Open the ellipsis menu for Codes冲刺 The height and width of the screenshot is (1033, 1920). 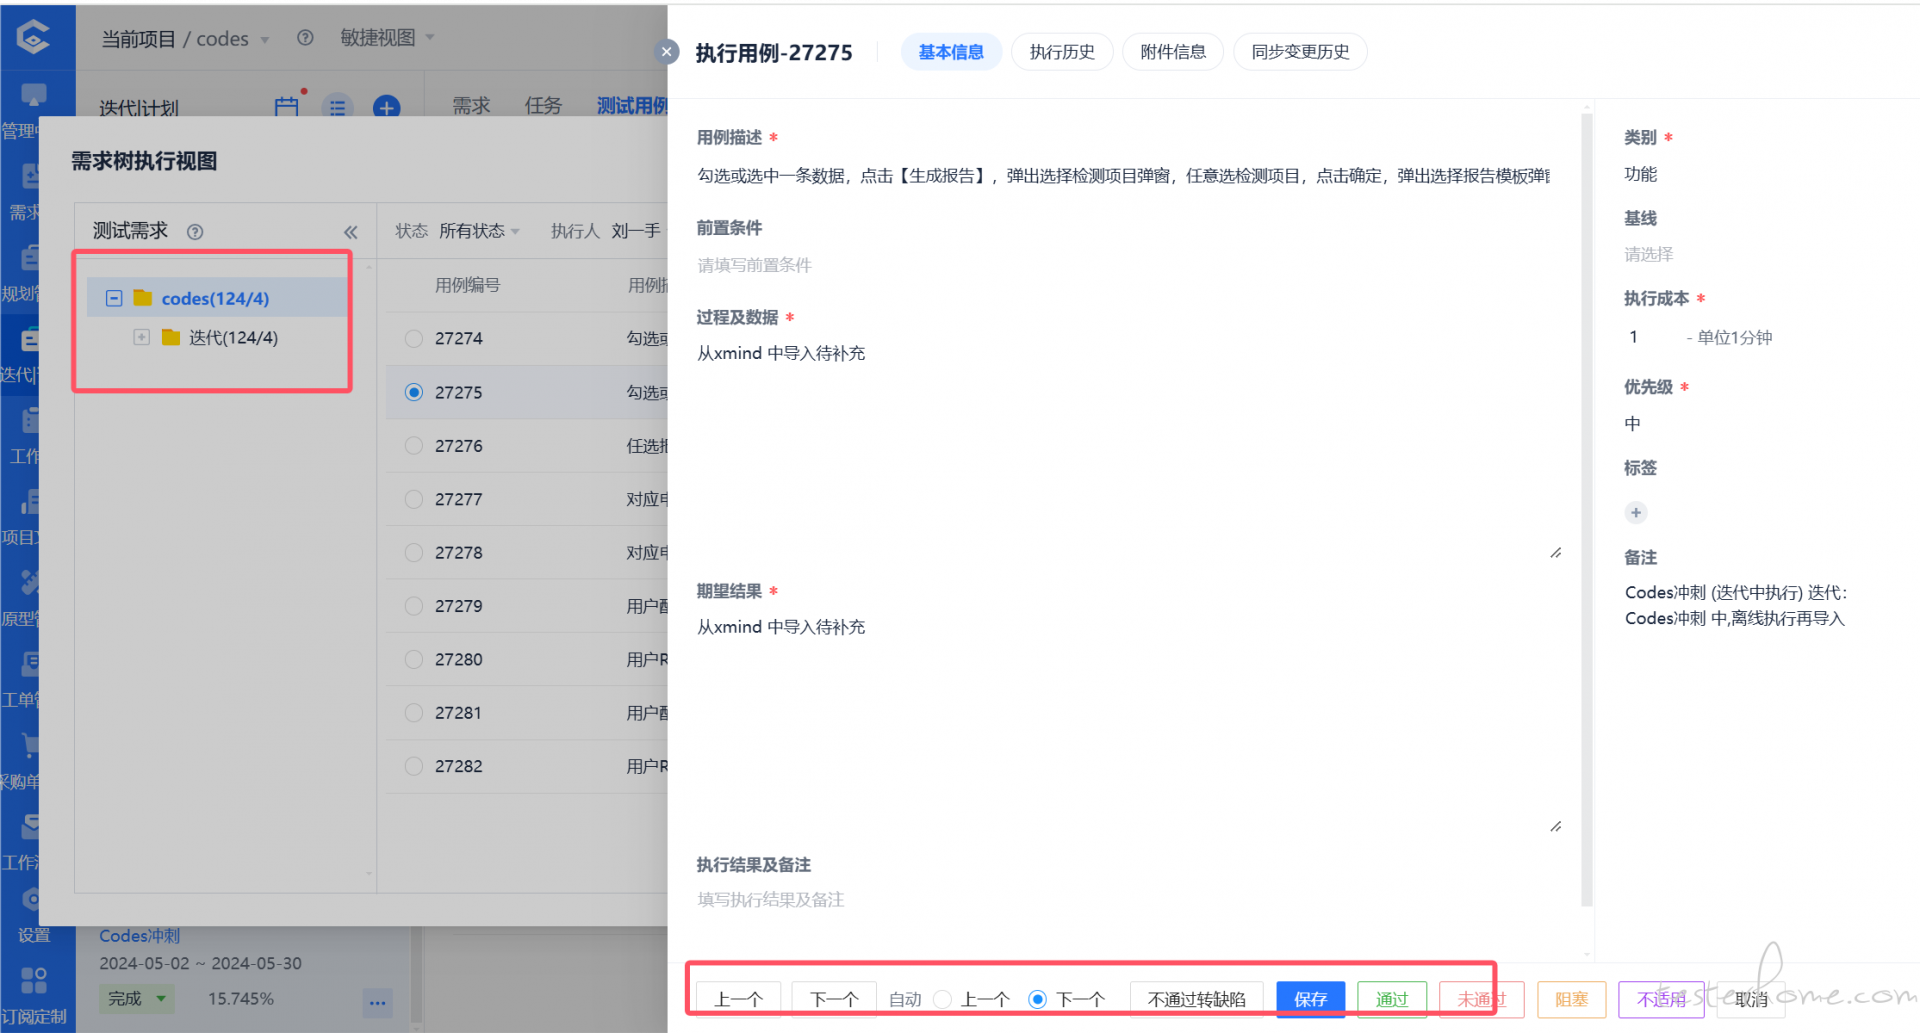(377, 1001)
